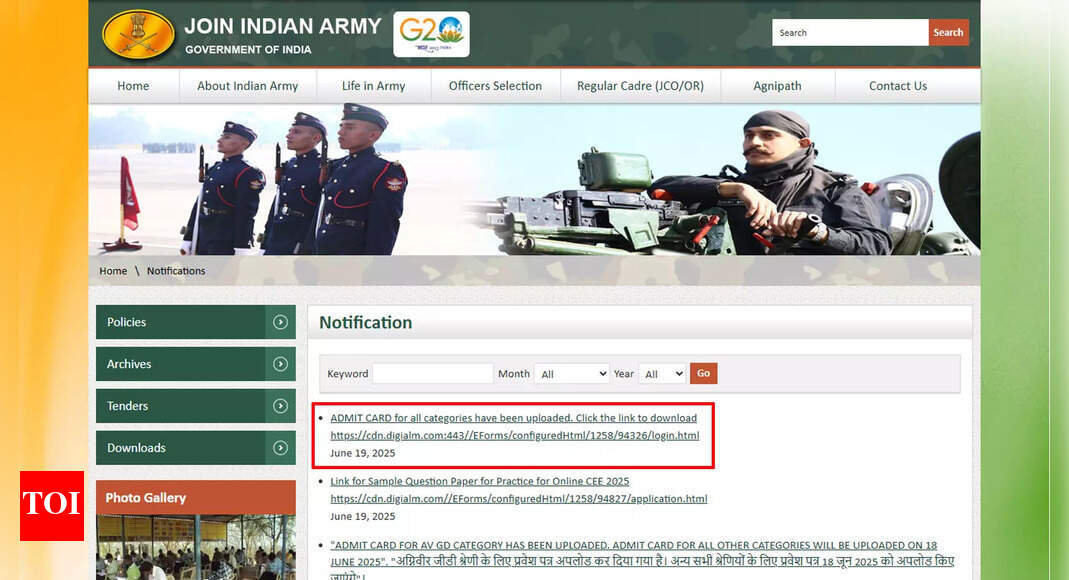This screenshot has height=580, width=1069.
Task: Open the Photo Gallery thumbnail image
Action: [x=195, y=547]
